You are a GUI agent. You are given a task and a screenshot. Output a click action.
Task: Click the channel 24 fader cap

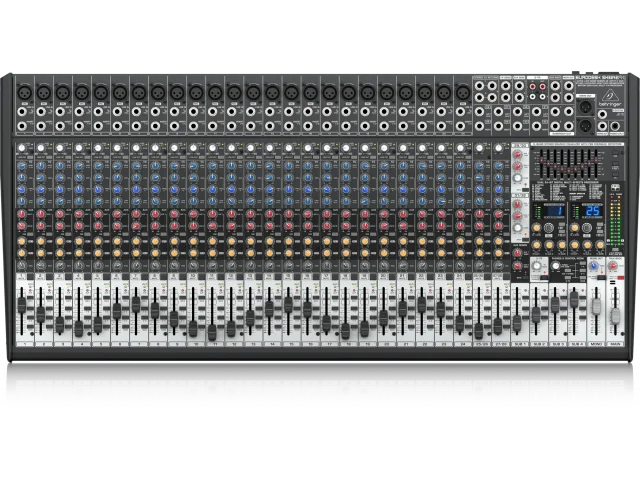pos(460,323)
